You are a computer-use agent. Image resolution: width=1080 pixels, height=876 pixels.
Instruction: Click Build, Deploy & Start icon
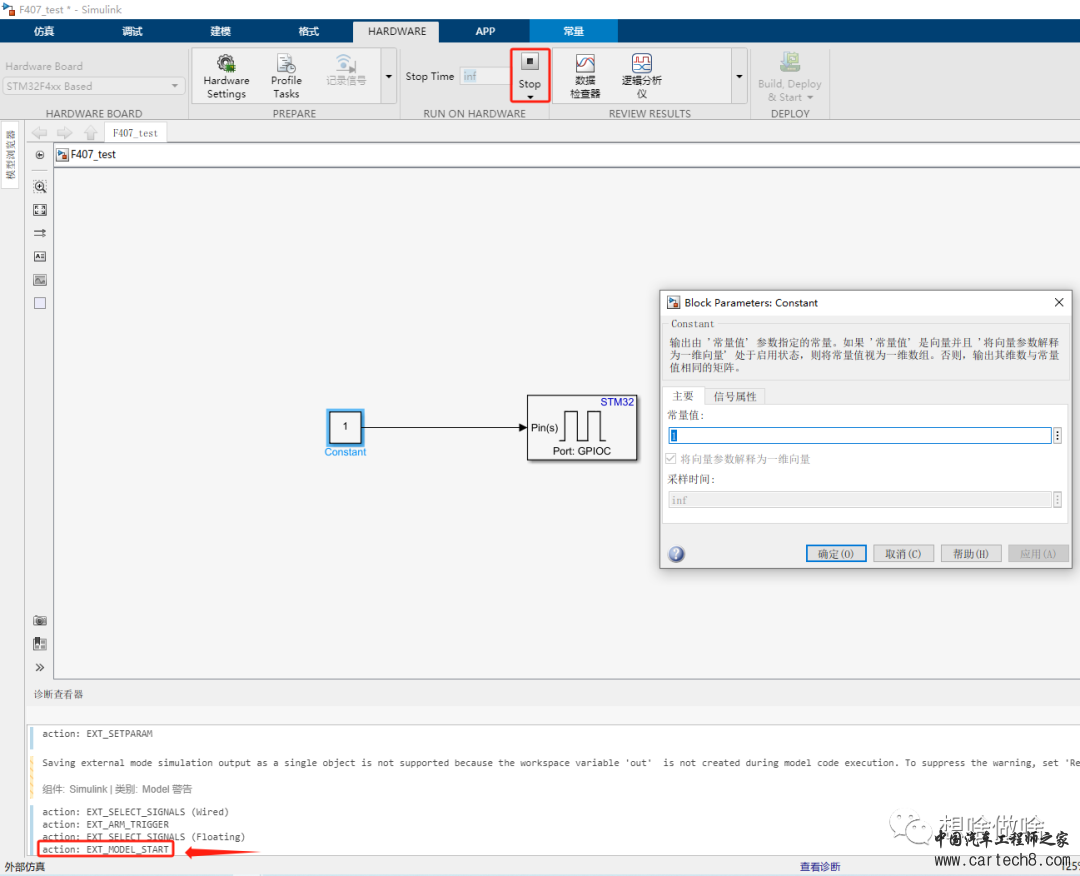click(789, 63)
